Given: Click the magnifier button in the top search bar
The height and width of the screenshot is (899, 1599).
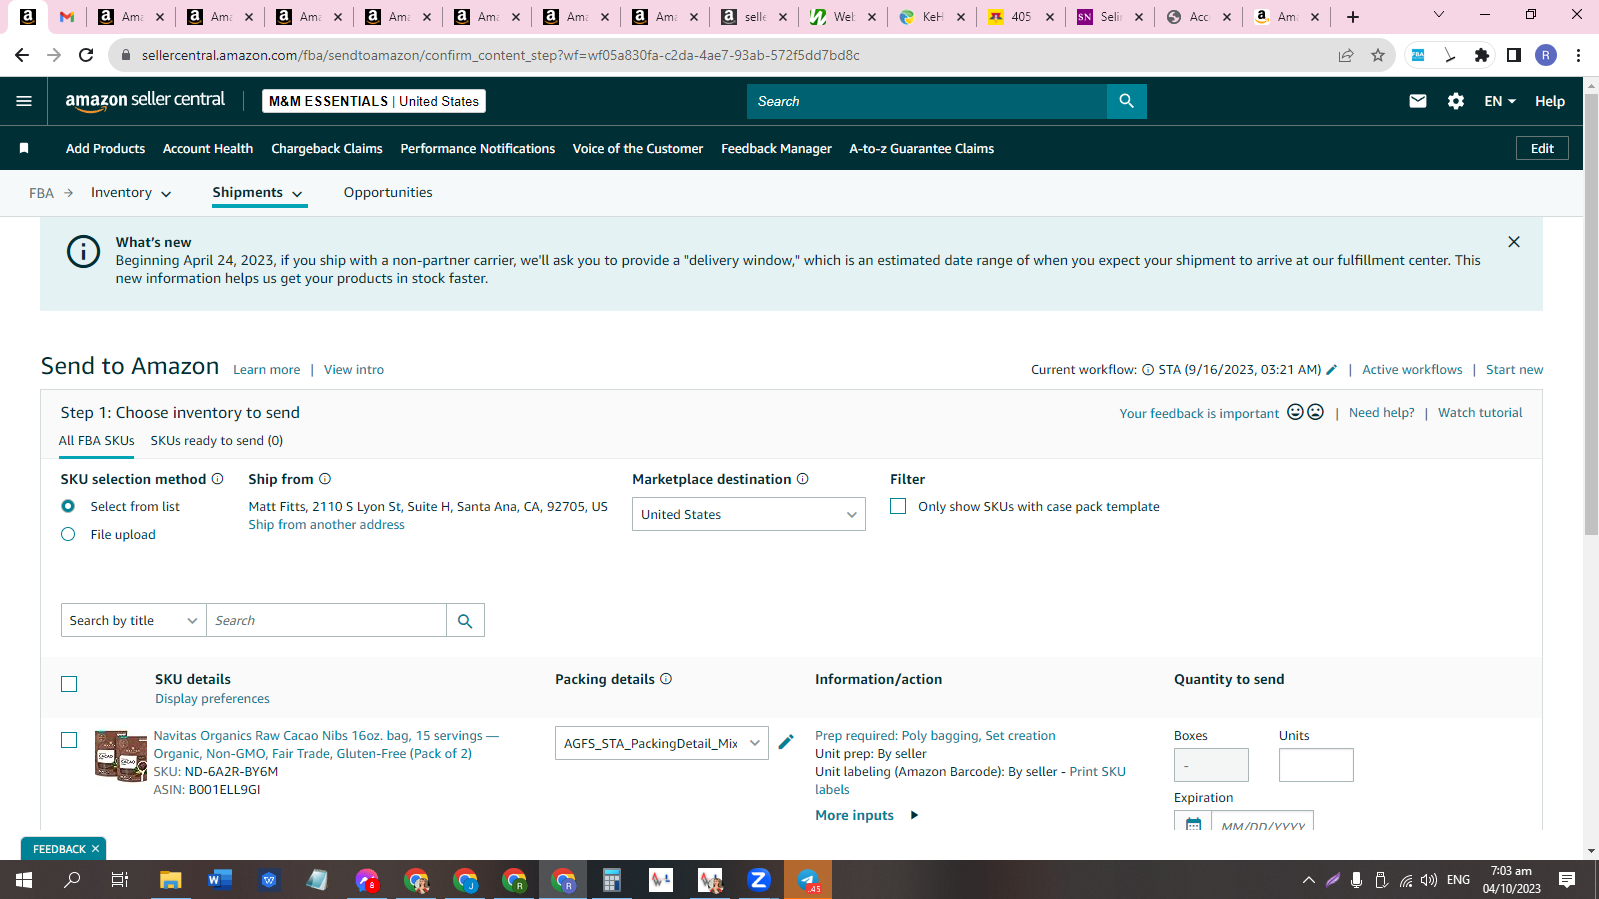Looking at the screenshot, I should pos(1126,101).
